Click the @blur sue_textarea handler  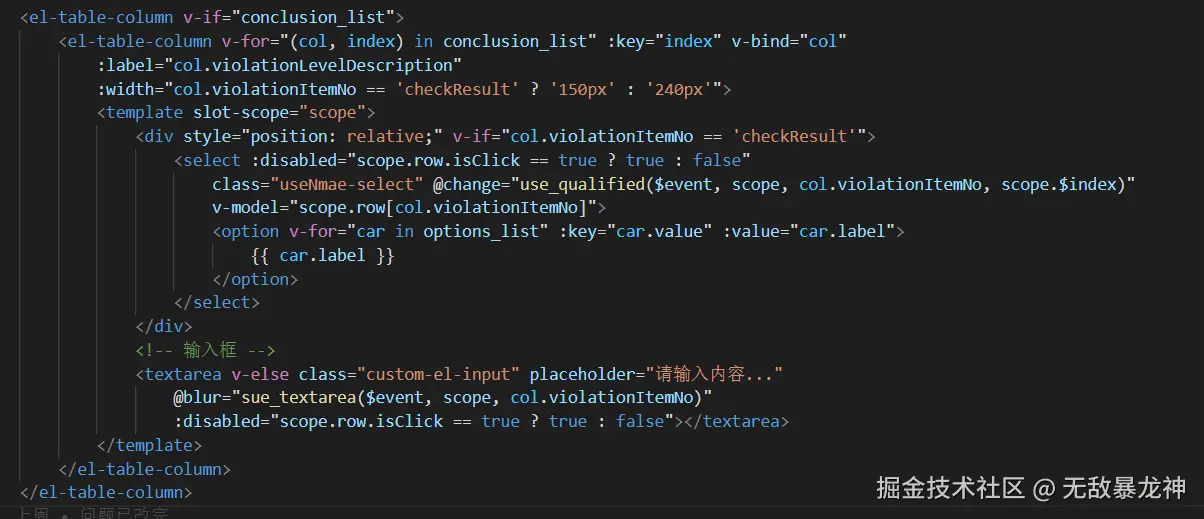tap(435, 398)
